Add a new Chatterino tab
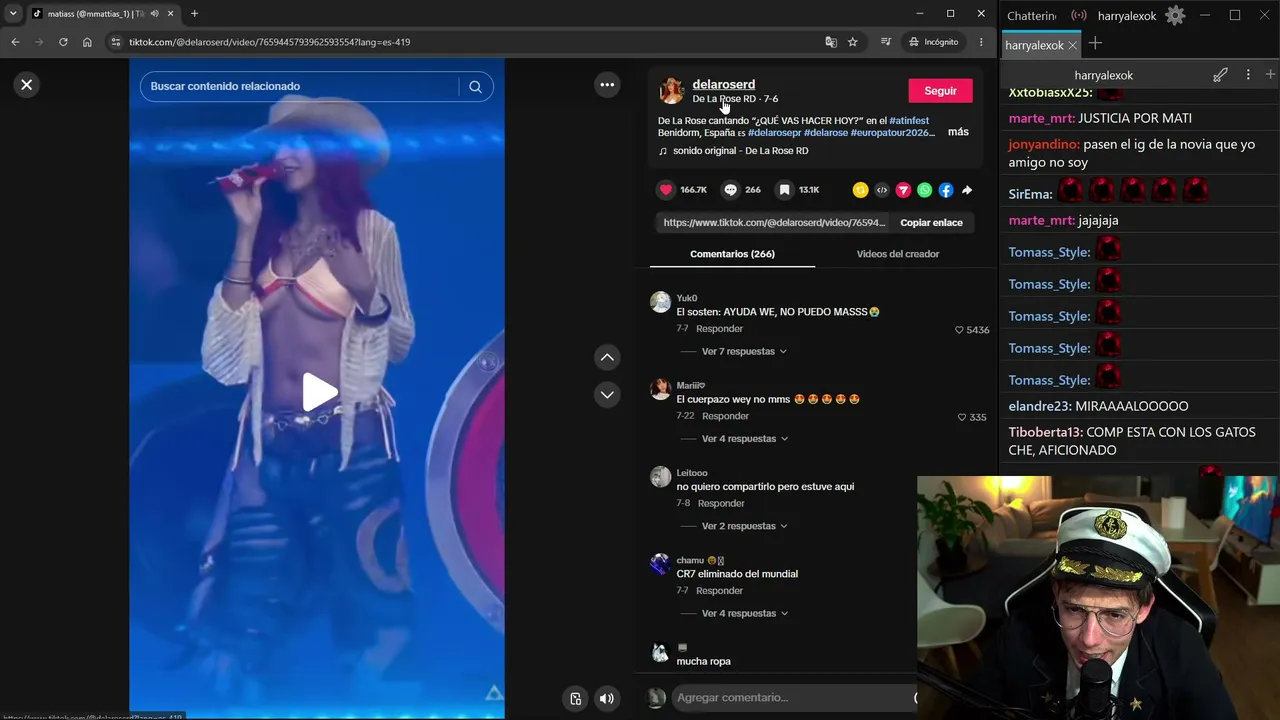 pos(1095,43)
